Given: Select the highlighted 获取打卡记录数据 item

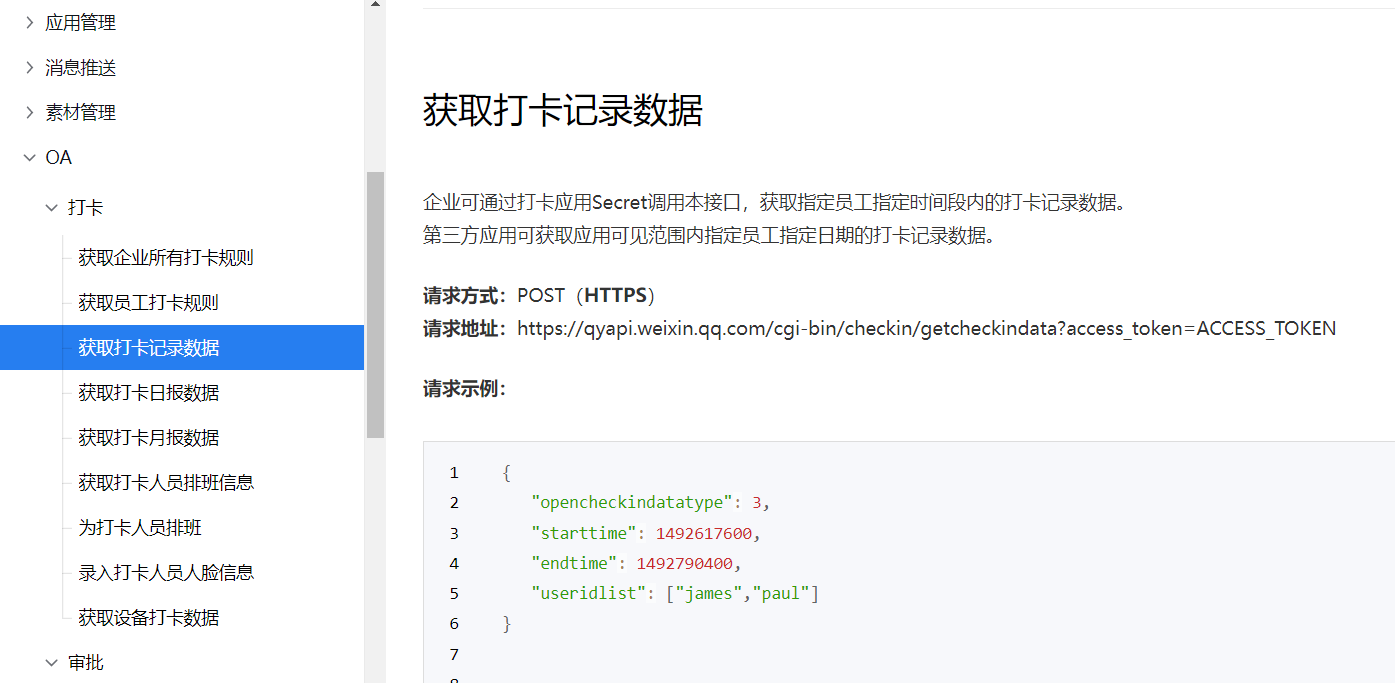Looking at the screenshot, I should 148,347.
